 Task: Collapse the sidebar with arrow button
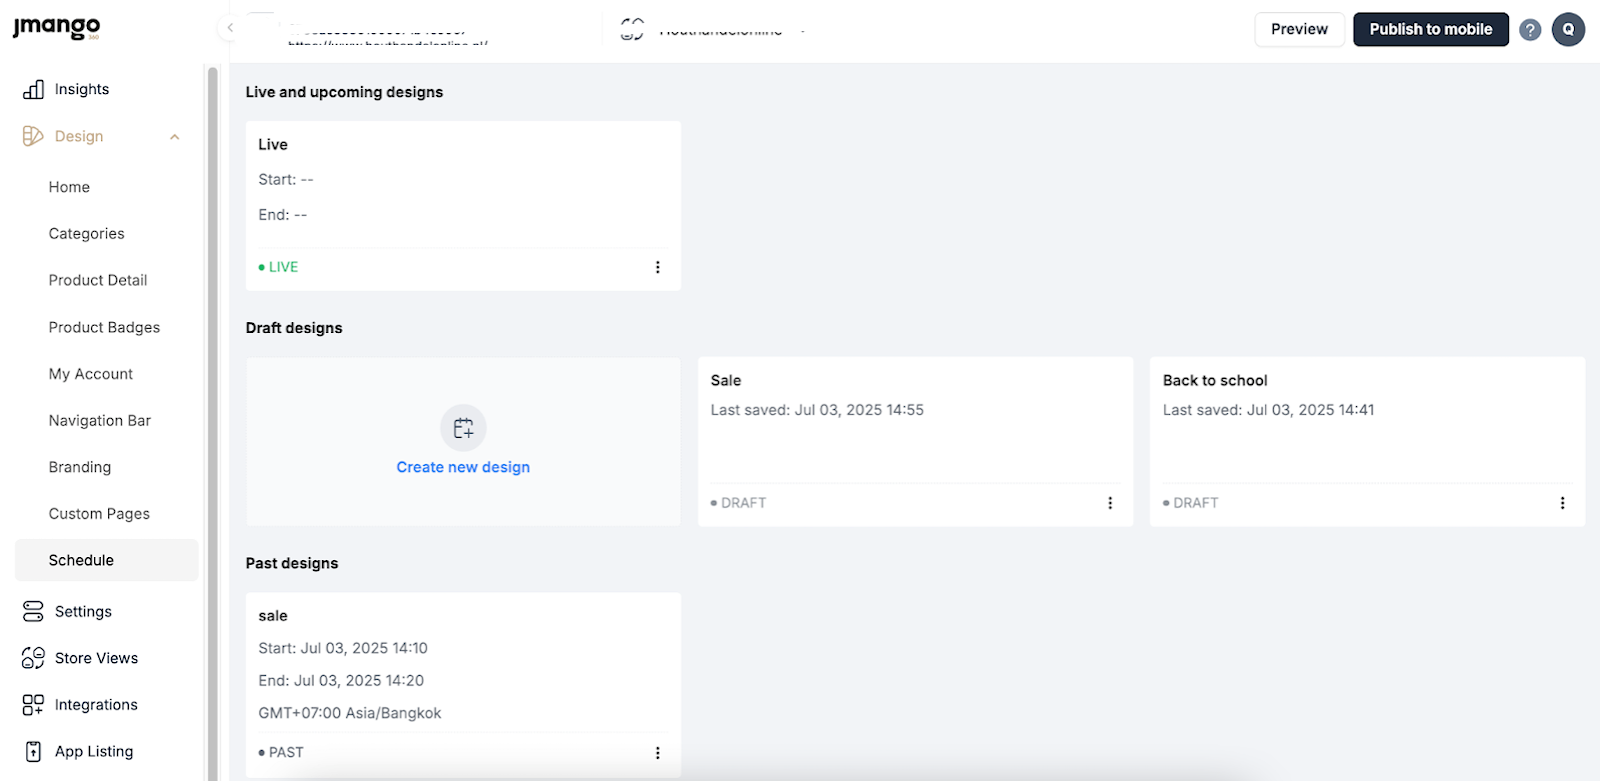230,28
